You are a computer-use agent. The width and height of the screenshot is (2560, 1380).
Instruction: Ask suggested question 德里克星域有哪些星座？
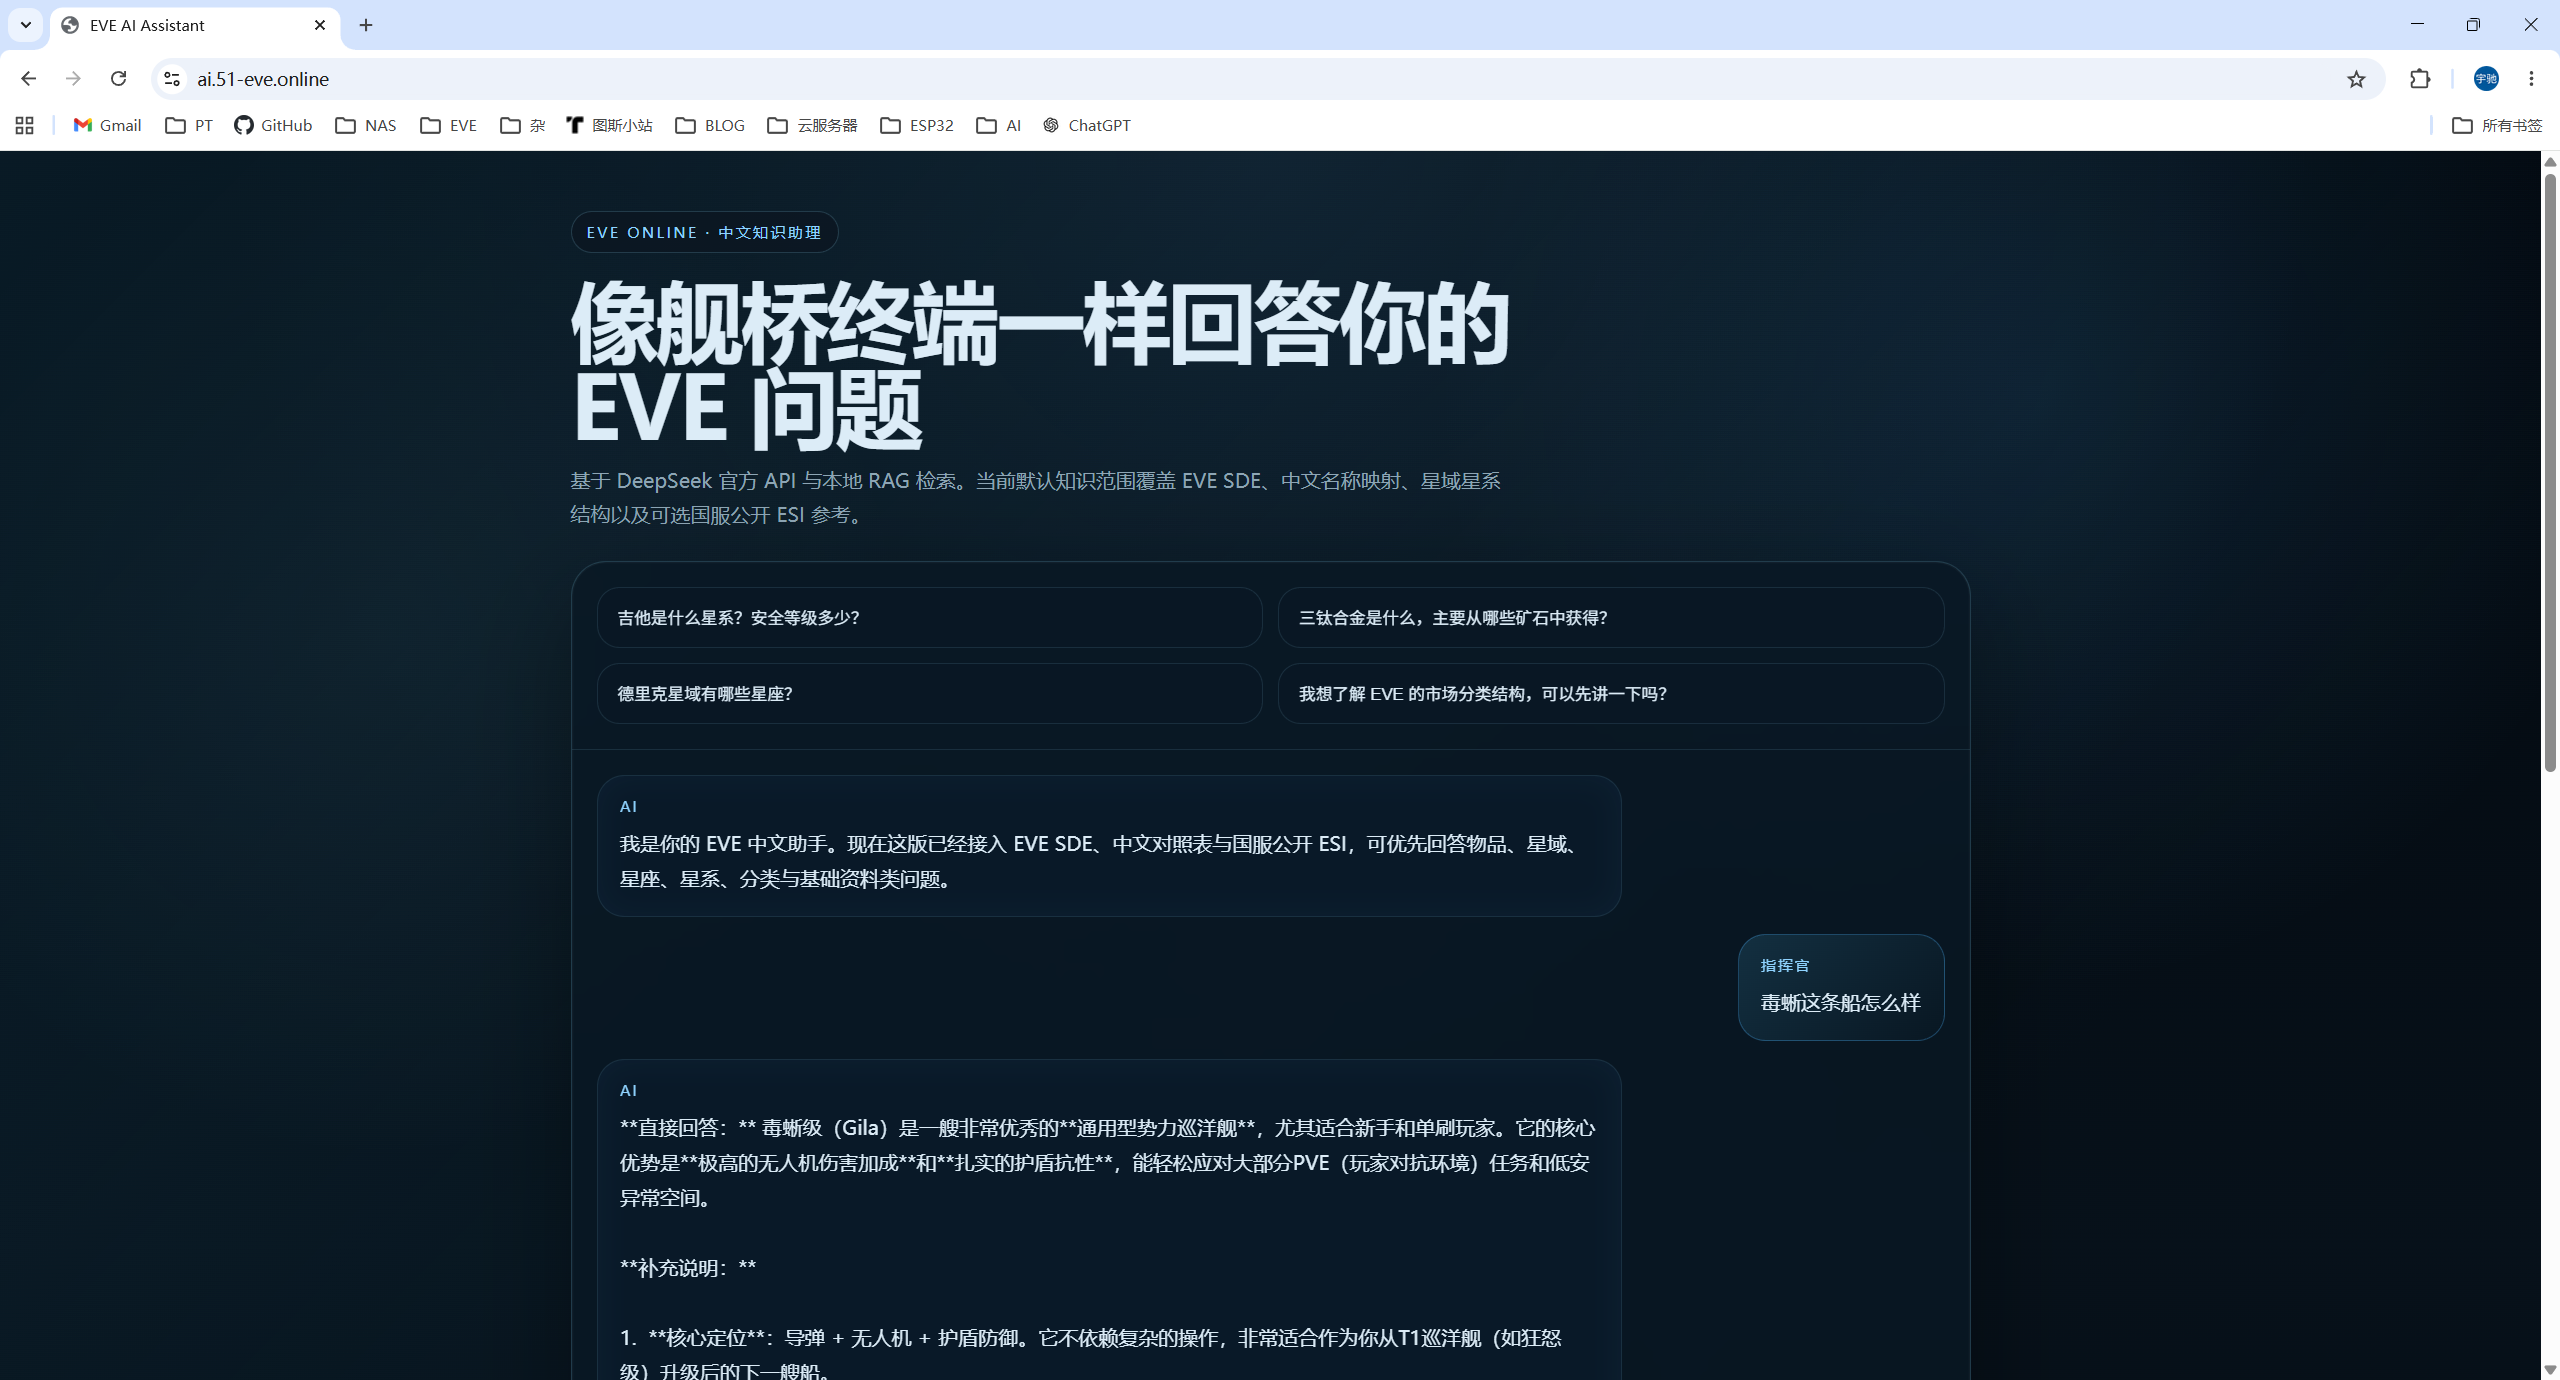(x=929, y=694)
